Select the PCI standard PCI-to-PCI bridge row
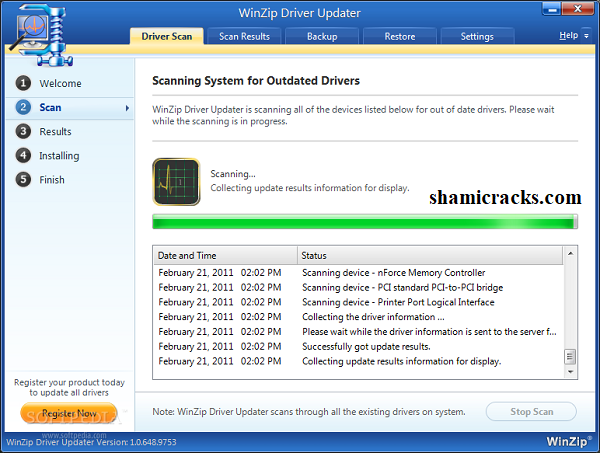This screenshot has height=453, width=600. tap(359, 288)
